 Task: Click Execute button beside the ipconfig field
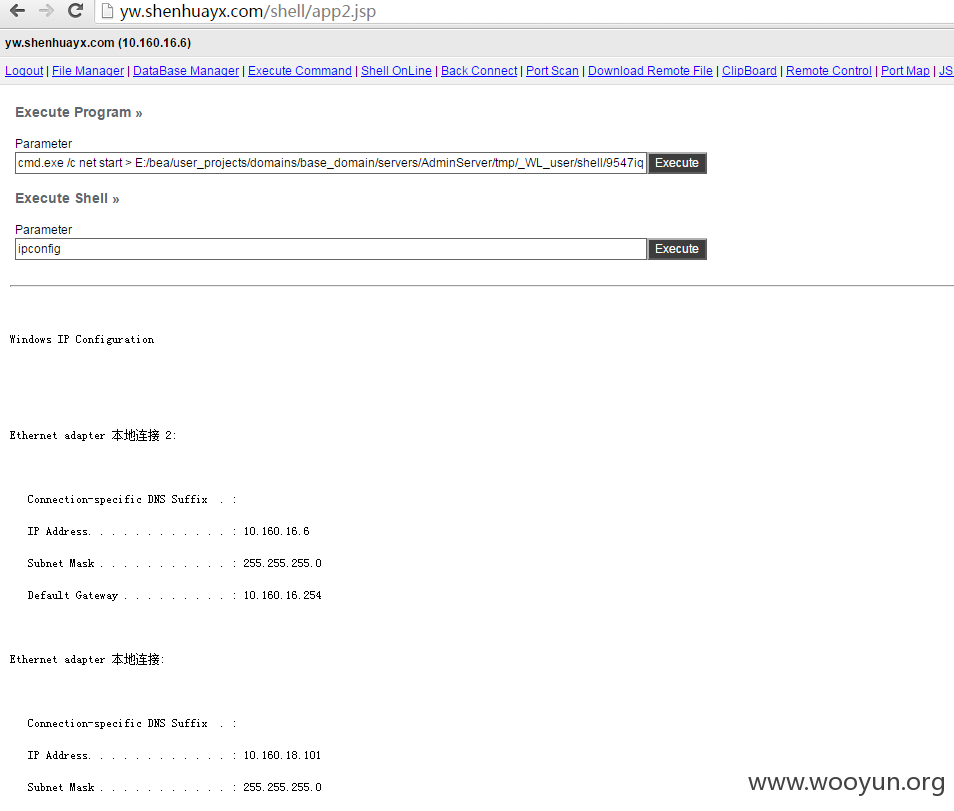coord(677,249)
